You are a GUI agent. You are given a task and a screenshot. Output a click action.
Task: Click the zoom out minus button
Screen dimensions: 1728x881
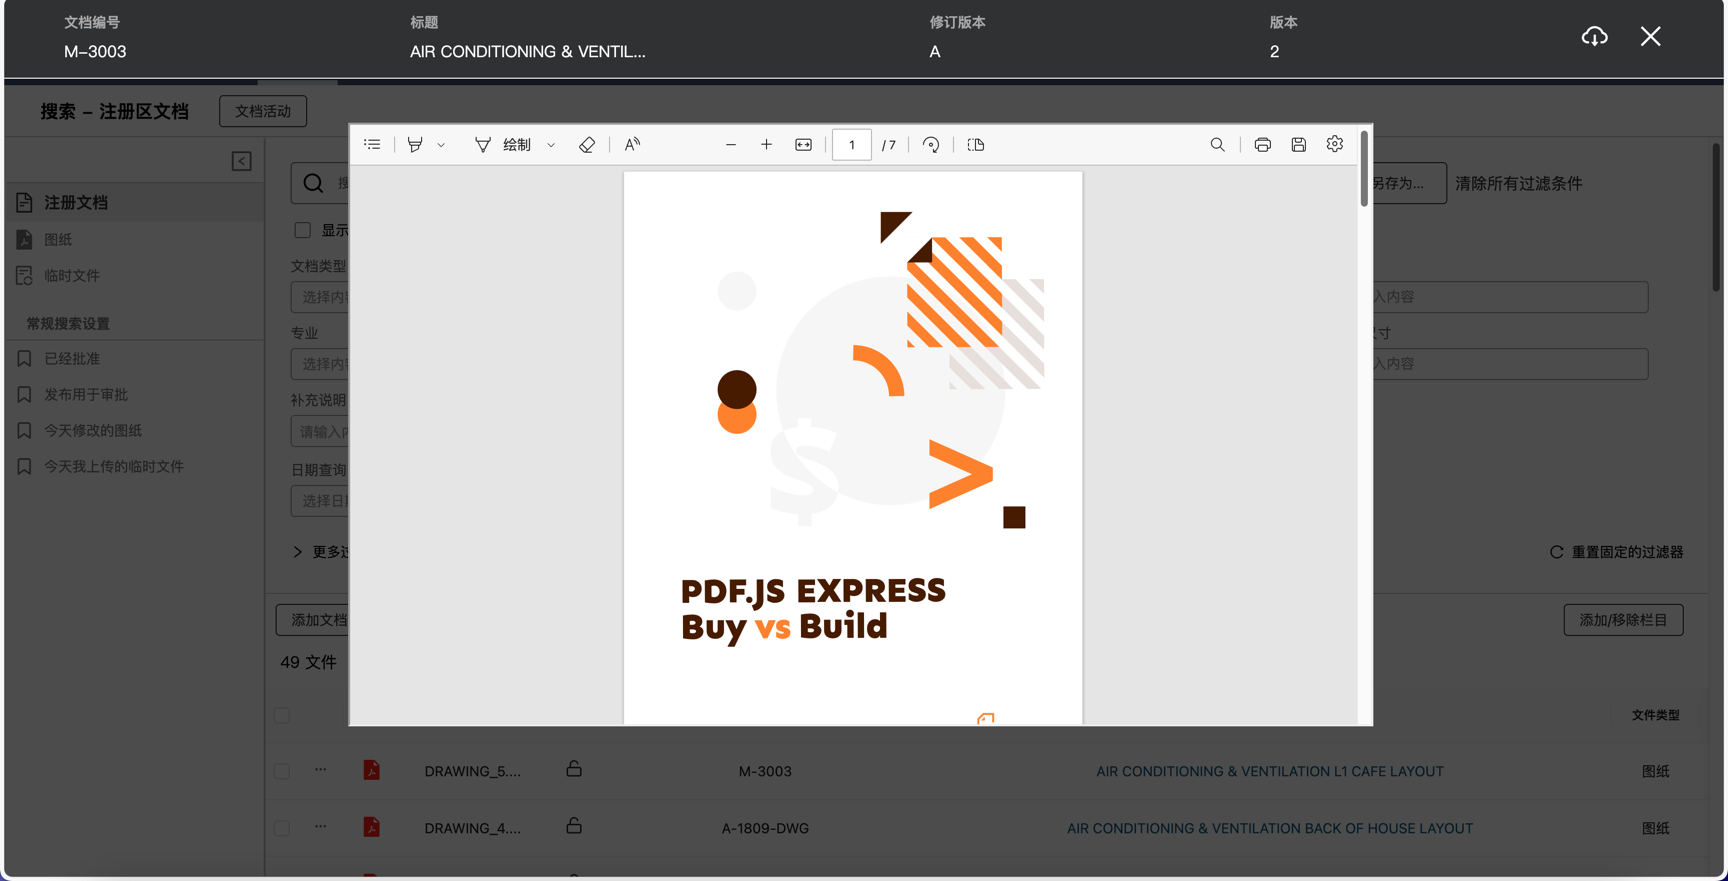pos(731,145)
